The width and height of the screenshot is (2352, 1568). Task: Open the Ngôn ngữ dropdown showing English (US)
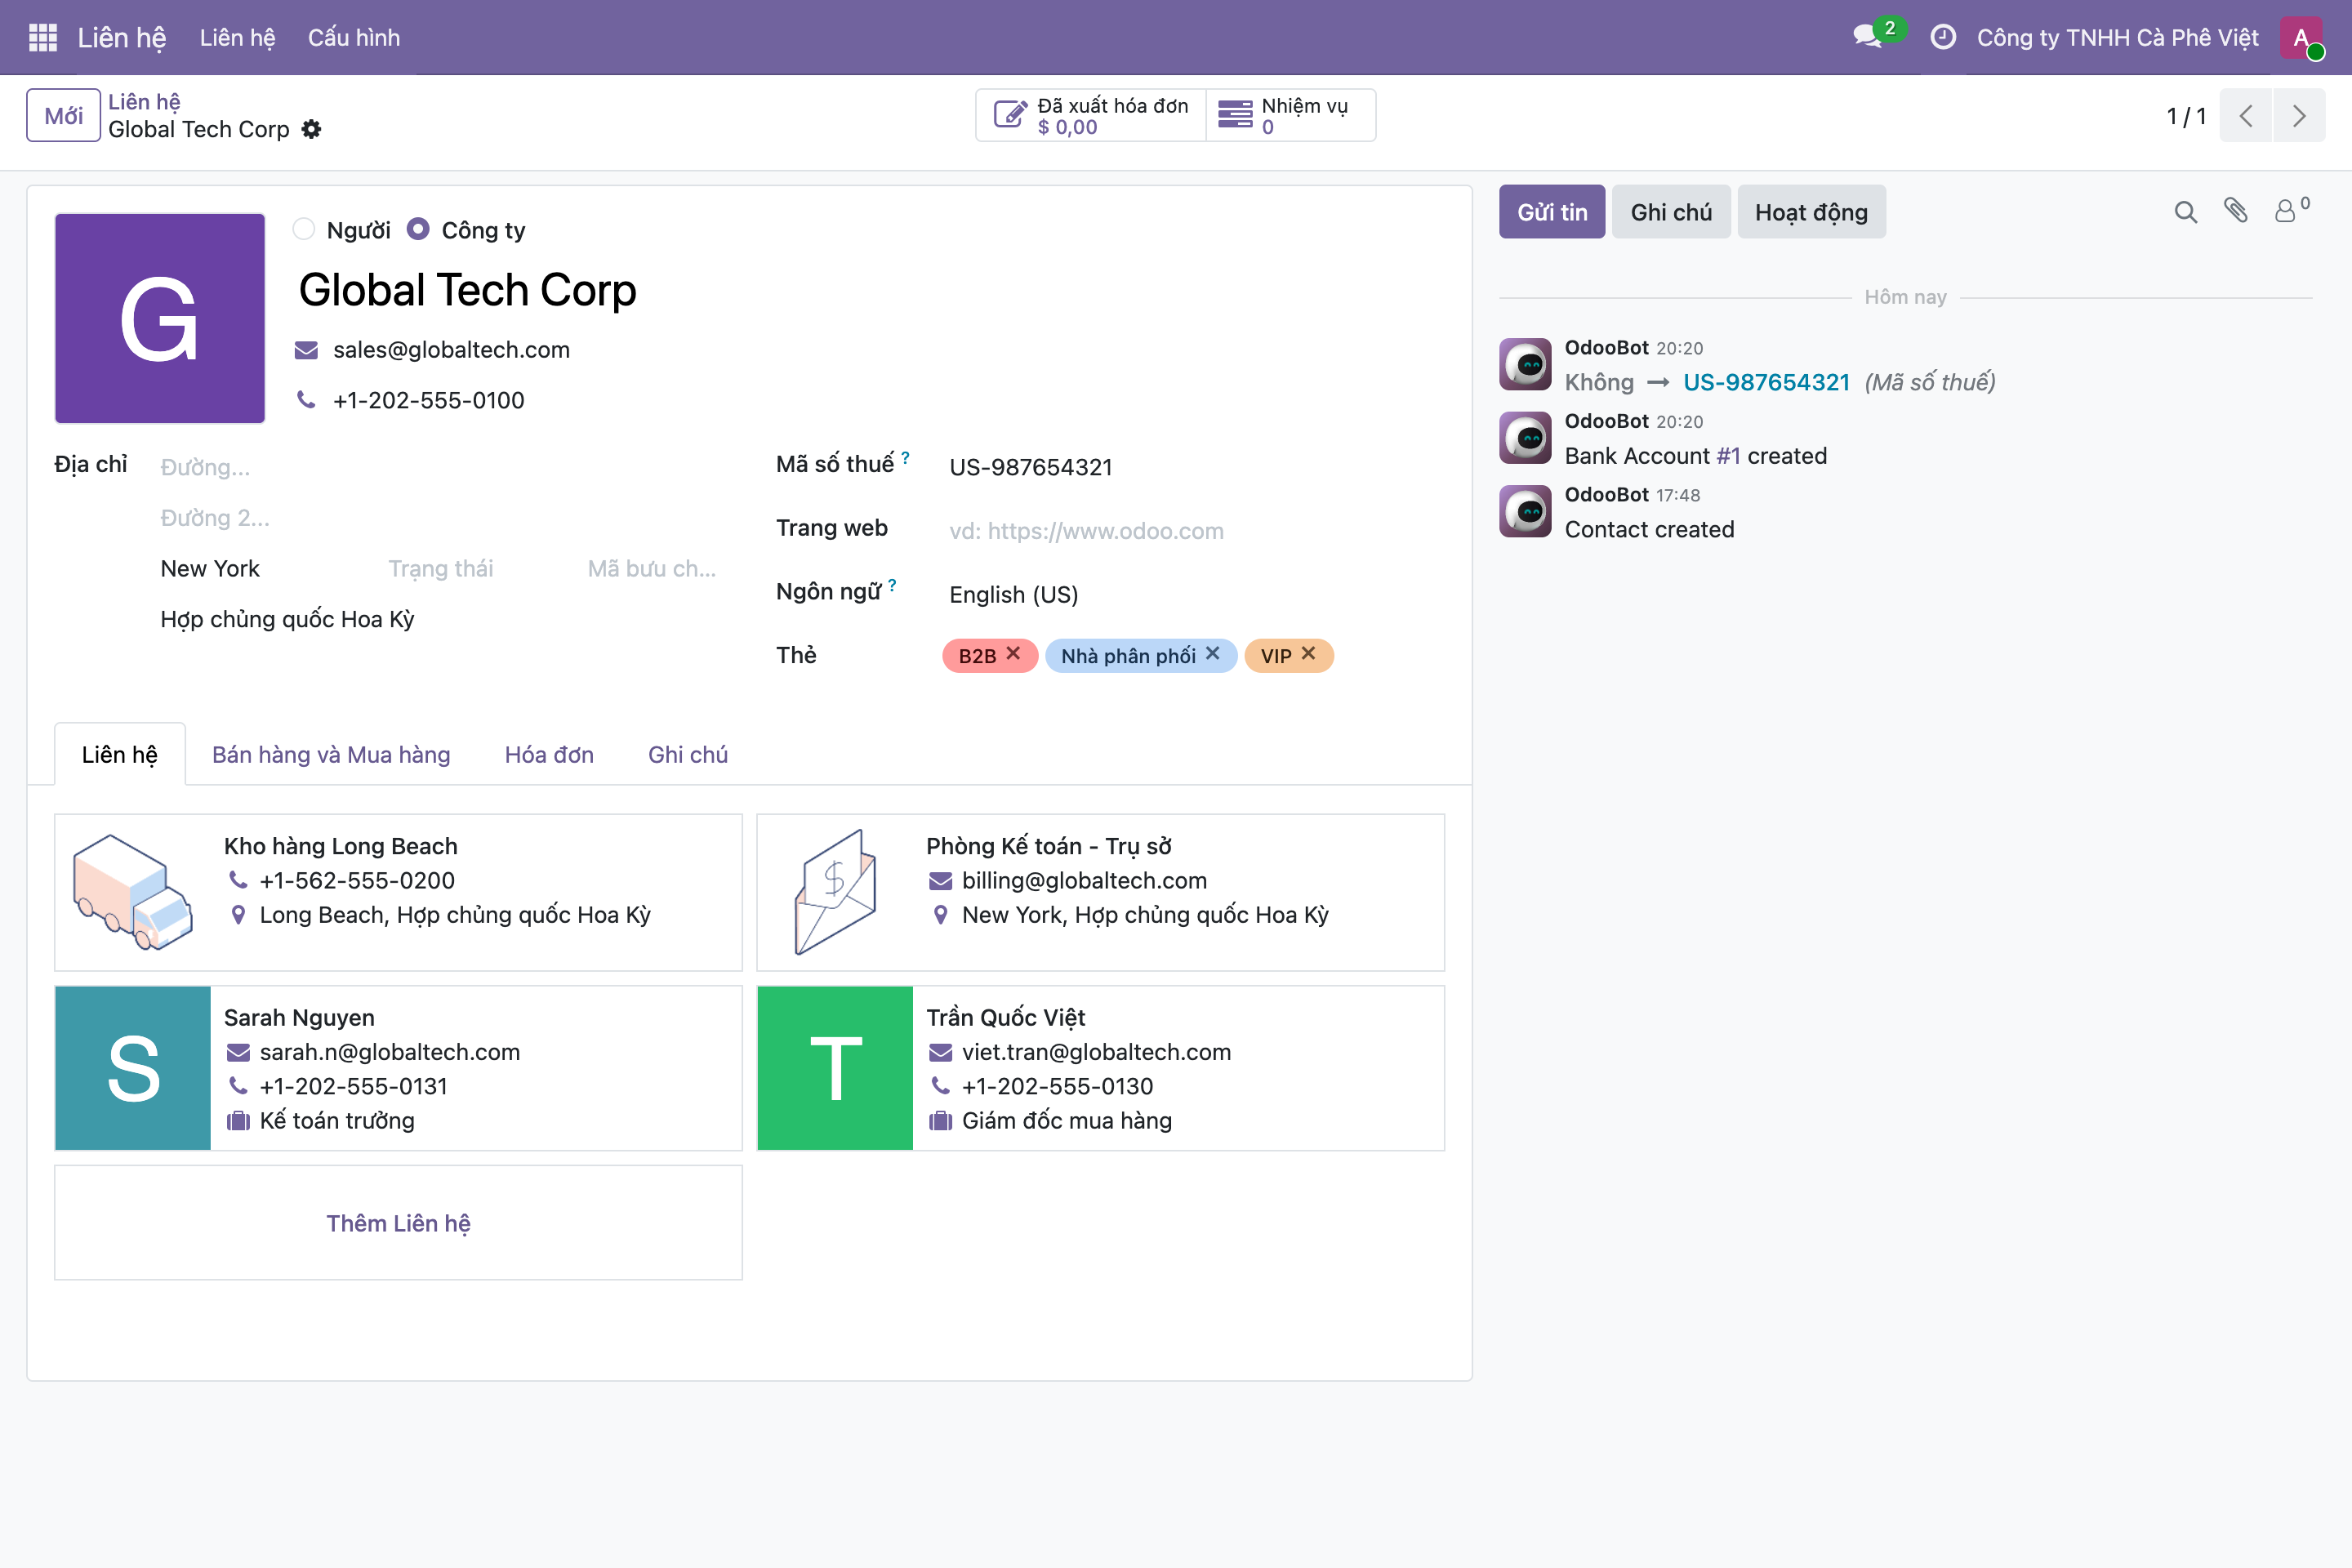1196,595
